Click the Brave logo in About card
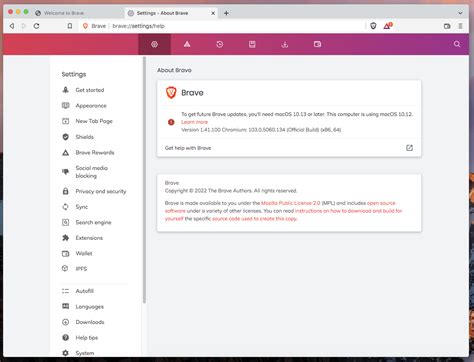The width and height of the screenshot is (474, 362). coord(171,93)
